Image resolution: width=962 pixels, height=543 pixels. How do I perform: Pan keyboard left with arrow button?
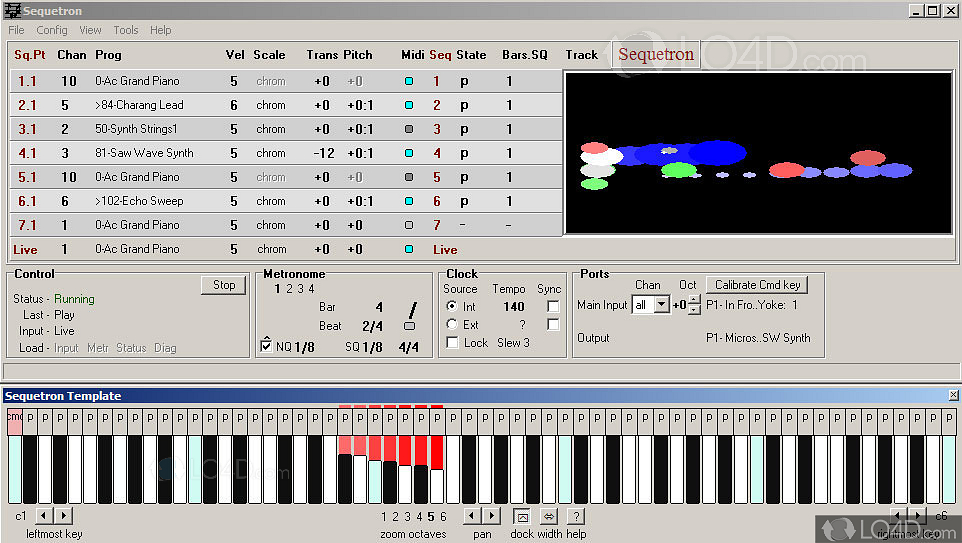[474, 516]
